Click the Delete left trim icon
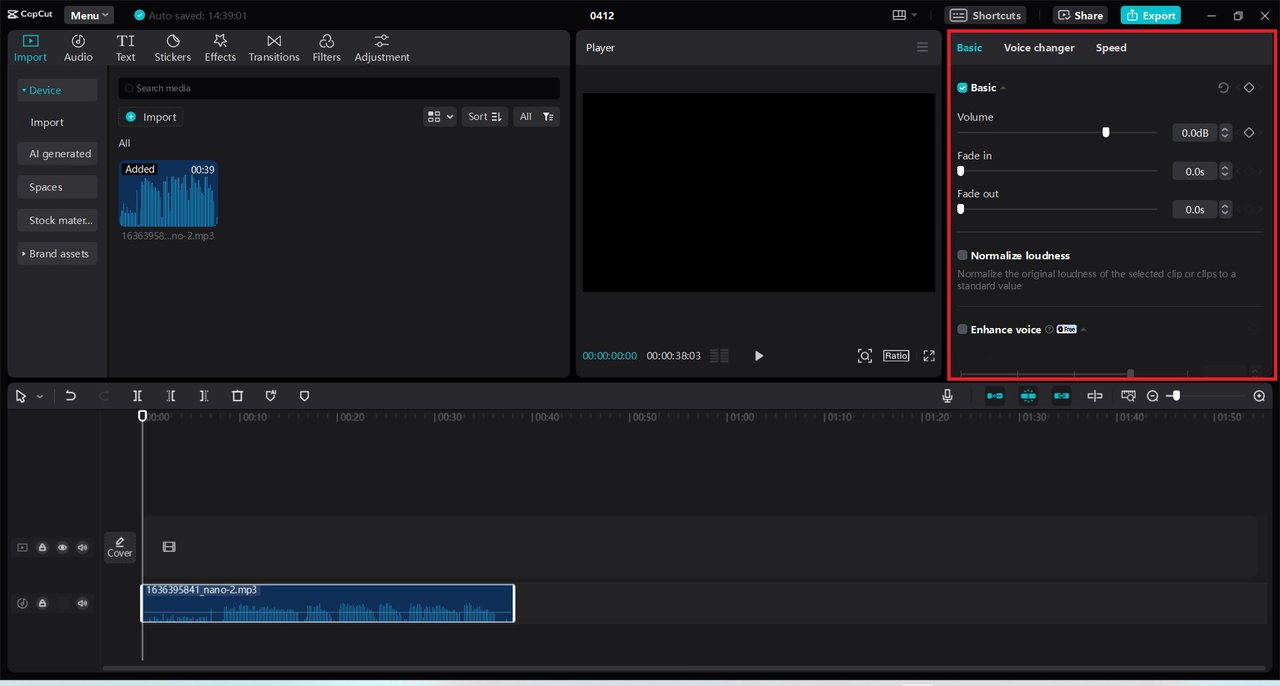Screen dimensions: 1280x686 (171, 396)
